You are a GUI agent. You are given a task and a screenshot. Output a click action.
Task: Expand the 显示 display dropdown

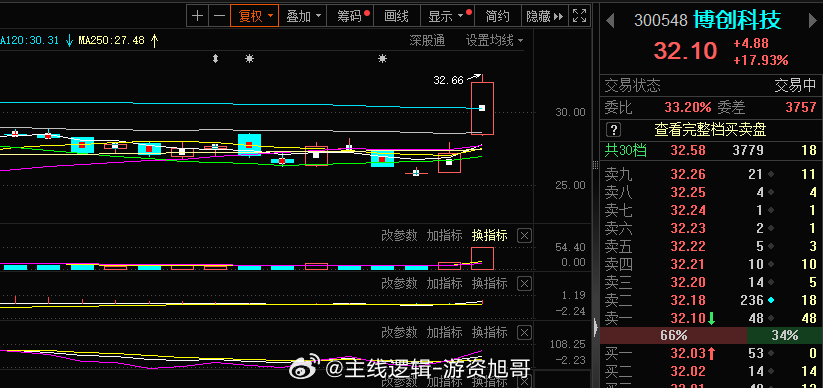click(x=448, y=16)
